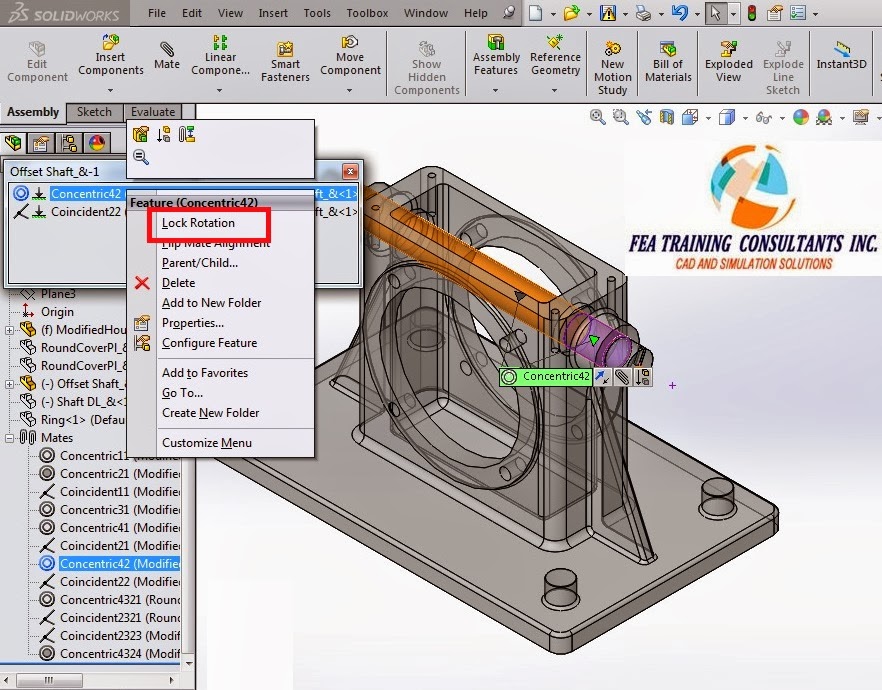This screenshot has width=882, height=690.
Task: Open the Tools menu
Action: 316,13
